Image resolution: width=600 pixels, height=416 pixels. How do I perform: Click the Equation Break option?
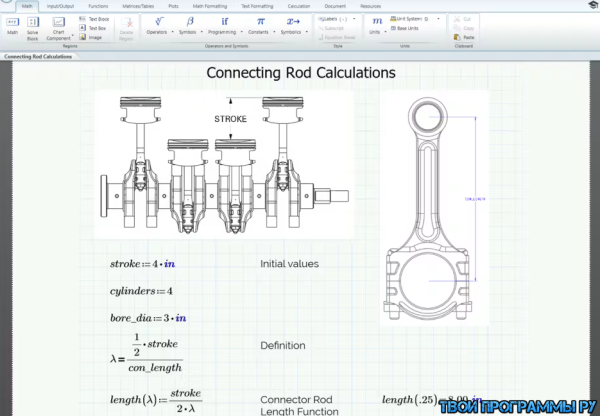337,38
